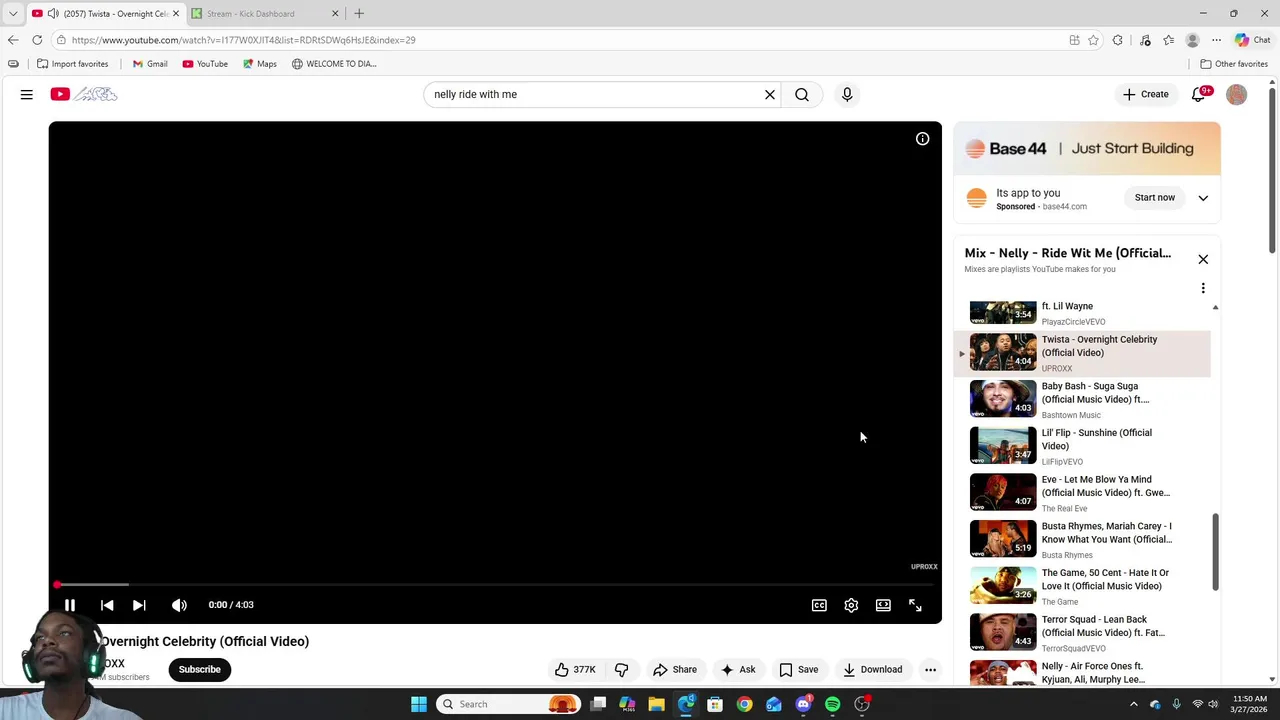The image size is (1280, 720).
Task: Go back with the browser back arrow
Action: 13,40
